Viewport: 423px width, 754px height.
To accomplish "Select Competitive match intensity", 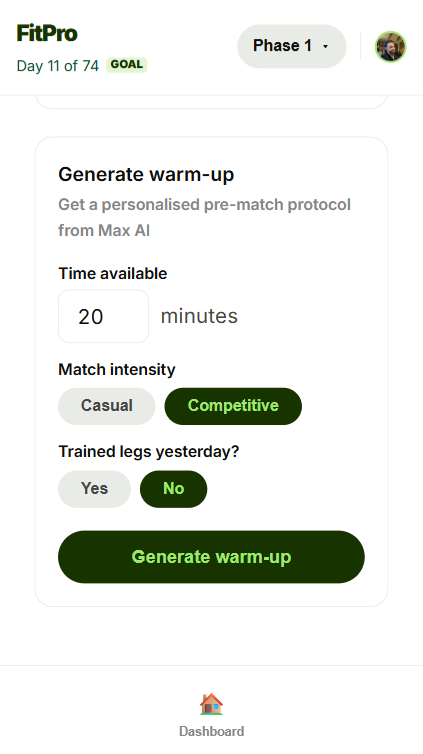I will click(233, 406).
